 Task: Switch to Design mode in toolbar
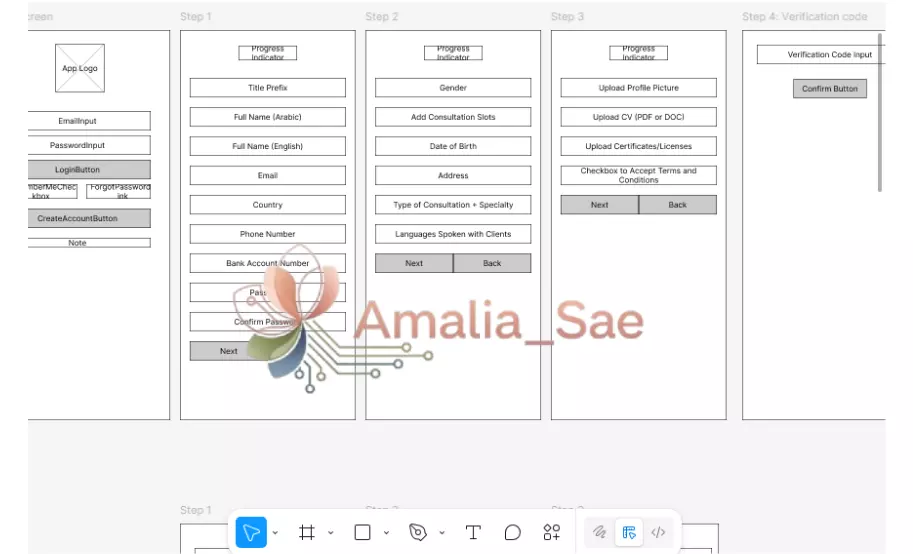pos(629,532)
